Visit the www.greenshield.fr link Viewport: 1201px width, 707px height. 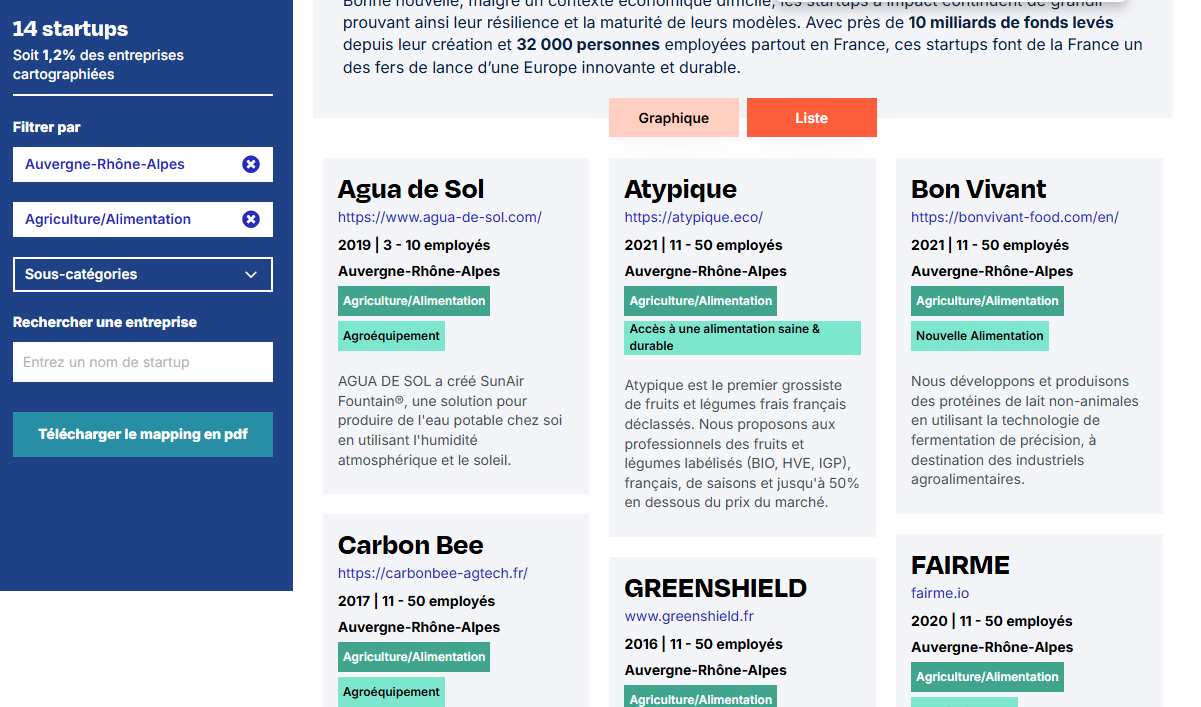tap(689, 616)
